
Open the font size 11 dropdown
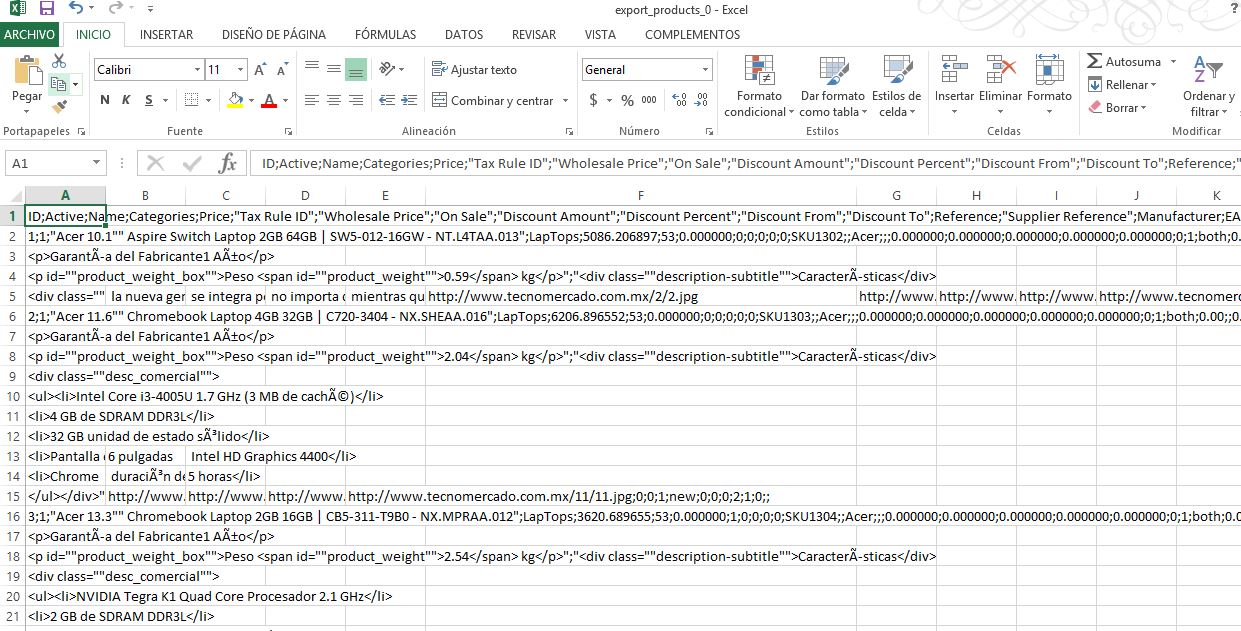point(240,70)
